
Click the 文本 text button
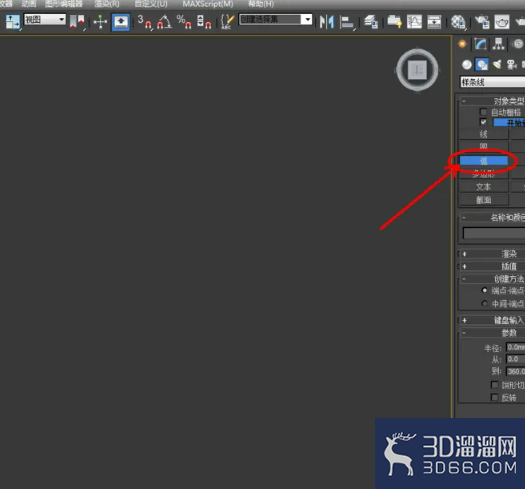(x=483, y=187)
